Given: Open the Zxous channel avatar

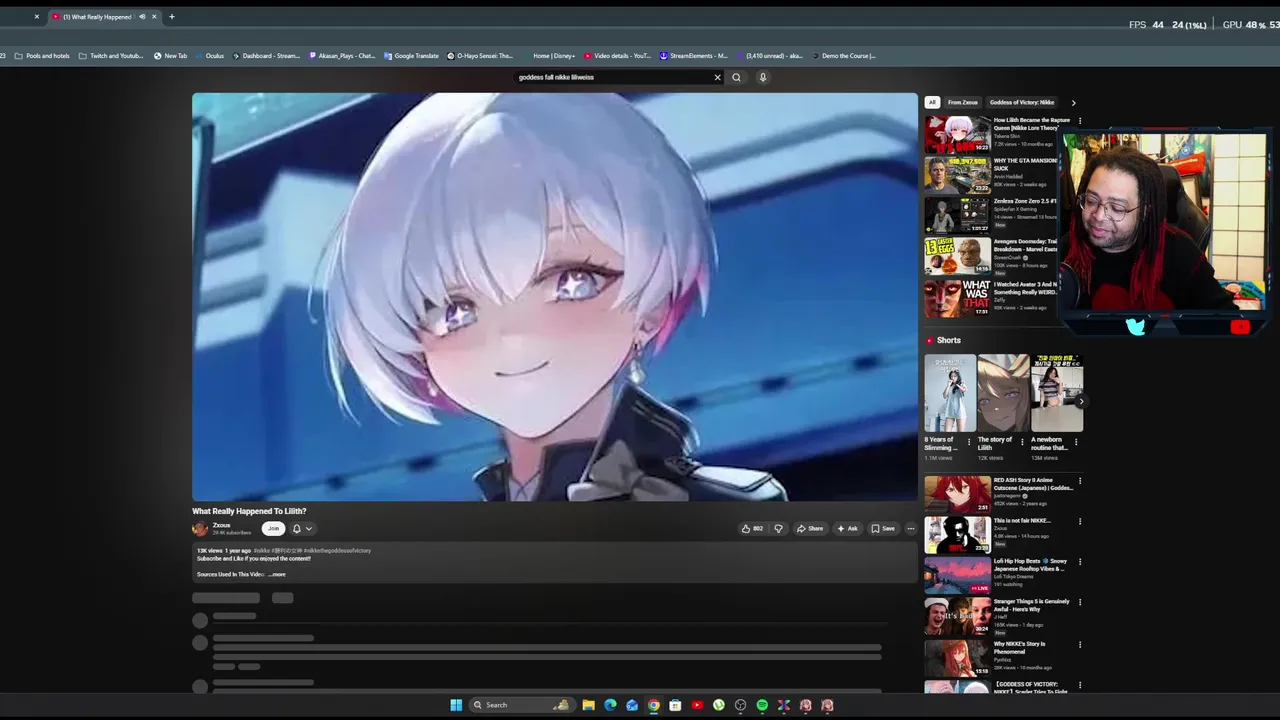Looking at the screenshot, I should [200, 529].
